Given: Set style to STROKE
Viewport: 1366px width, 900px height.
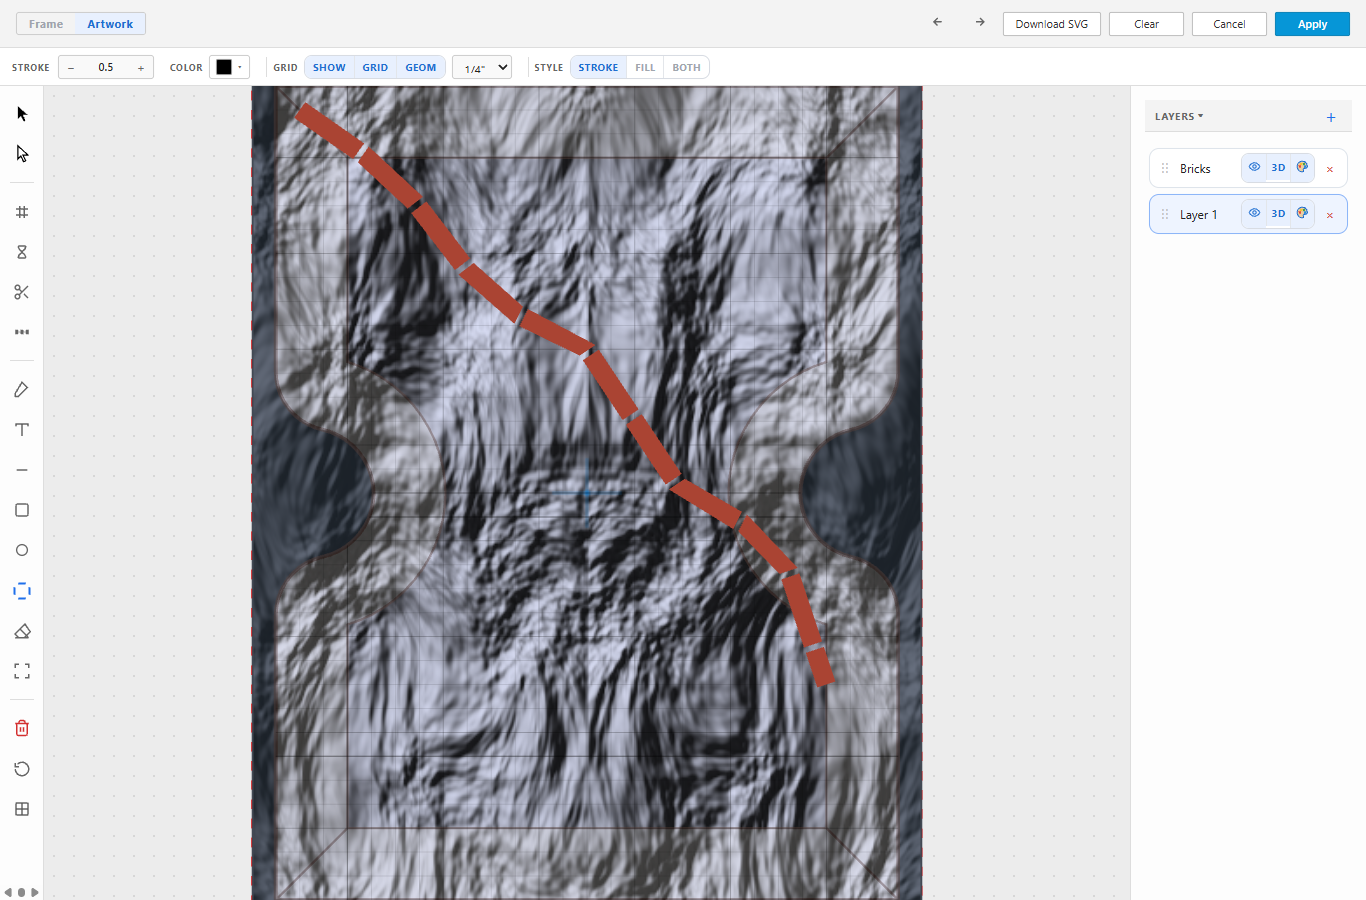Looking at the screenshot, I should 598,67.
